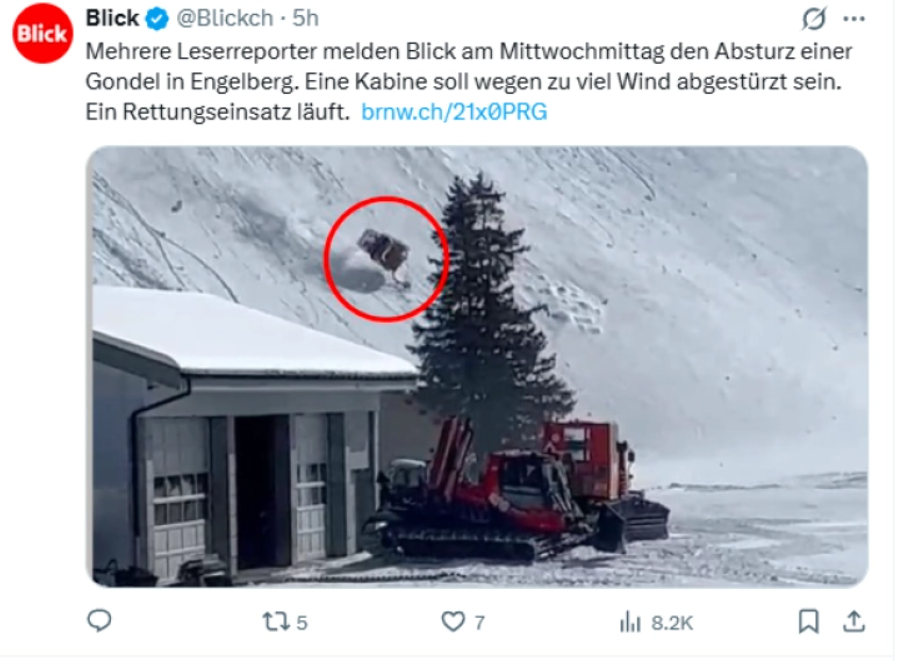Bookmark this tweet
The height and width of the screenshot is (661, 901).
[x=808, y=621]
